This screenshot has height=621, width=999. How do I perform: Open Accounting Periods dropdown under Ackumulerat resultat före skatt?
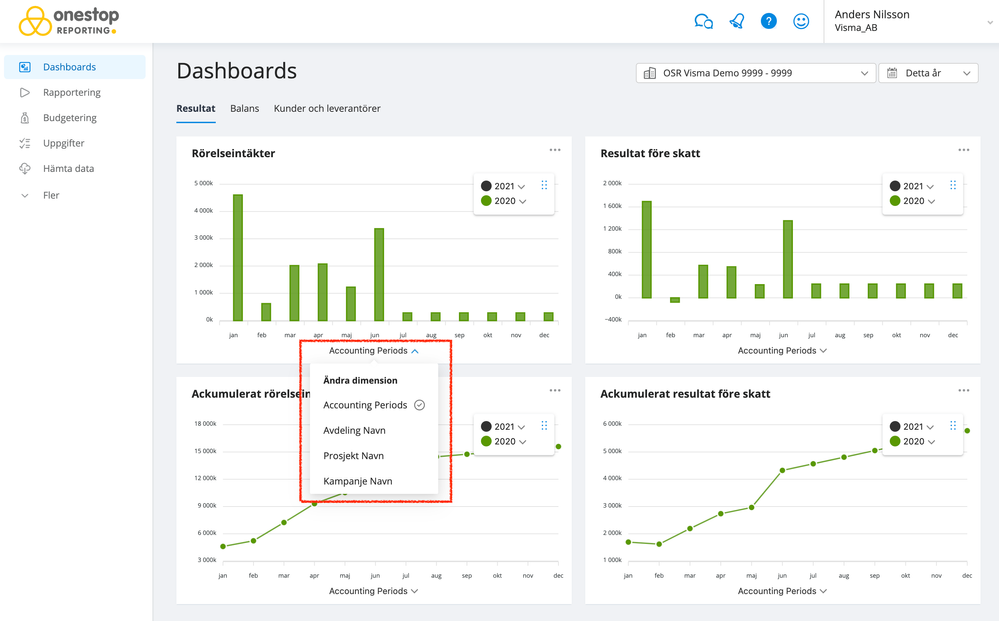pos(782,591)
